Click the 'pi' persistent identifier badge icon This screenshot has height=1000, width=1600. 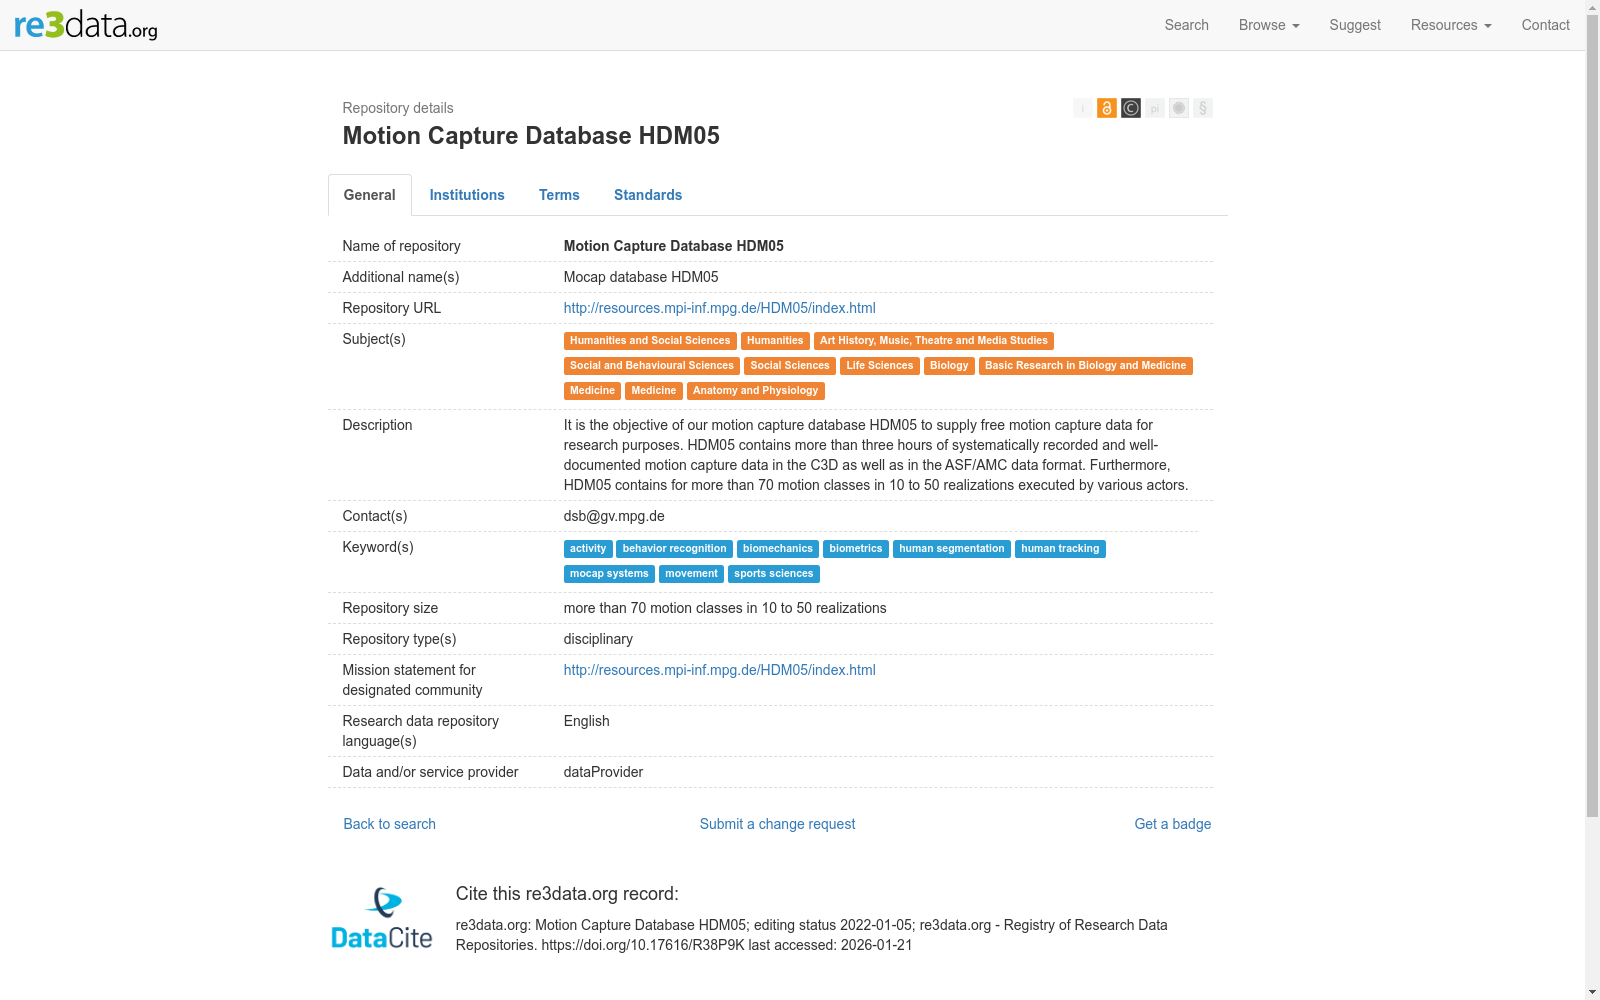pos(1155,108)
